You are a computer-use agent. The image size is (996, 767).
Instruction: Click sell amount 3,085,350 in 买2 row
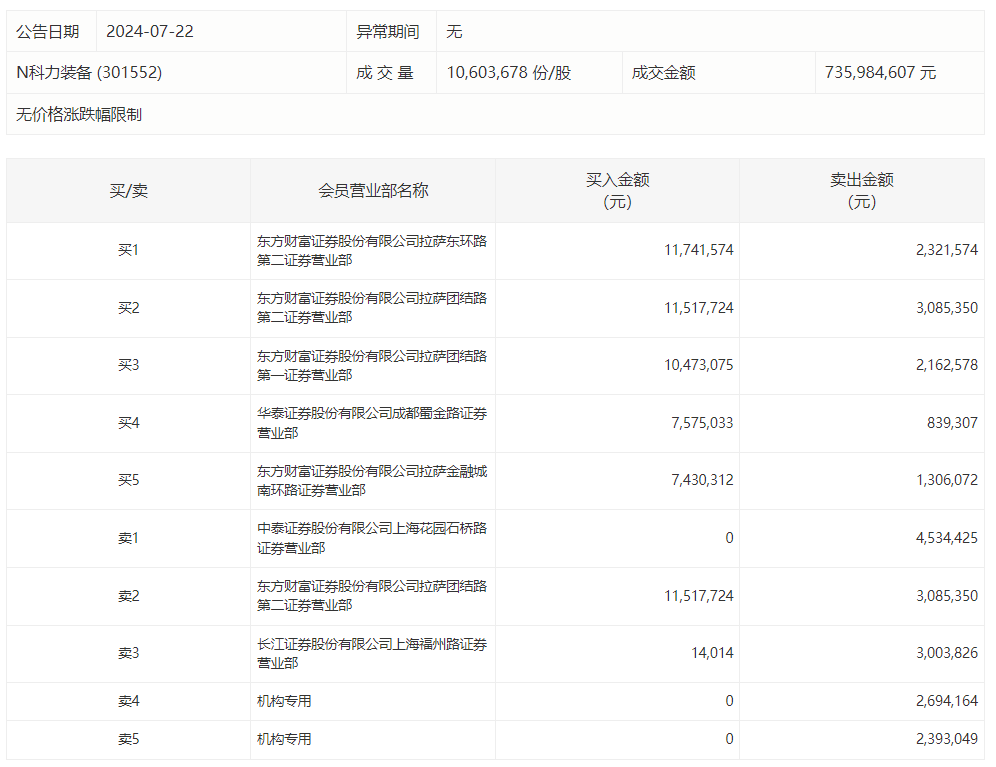[x=947, y=308]
